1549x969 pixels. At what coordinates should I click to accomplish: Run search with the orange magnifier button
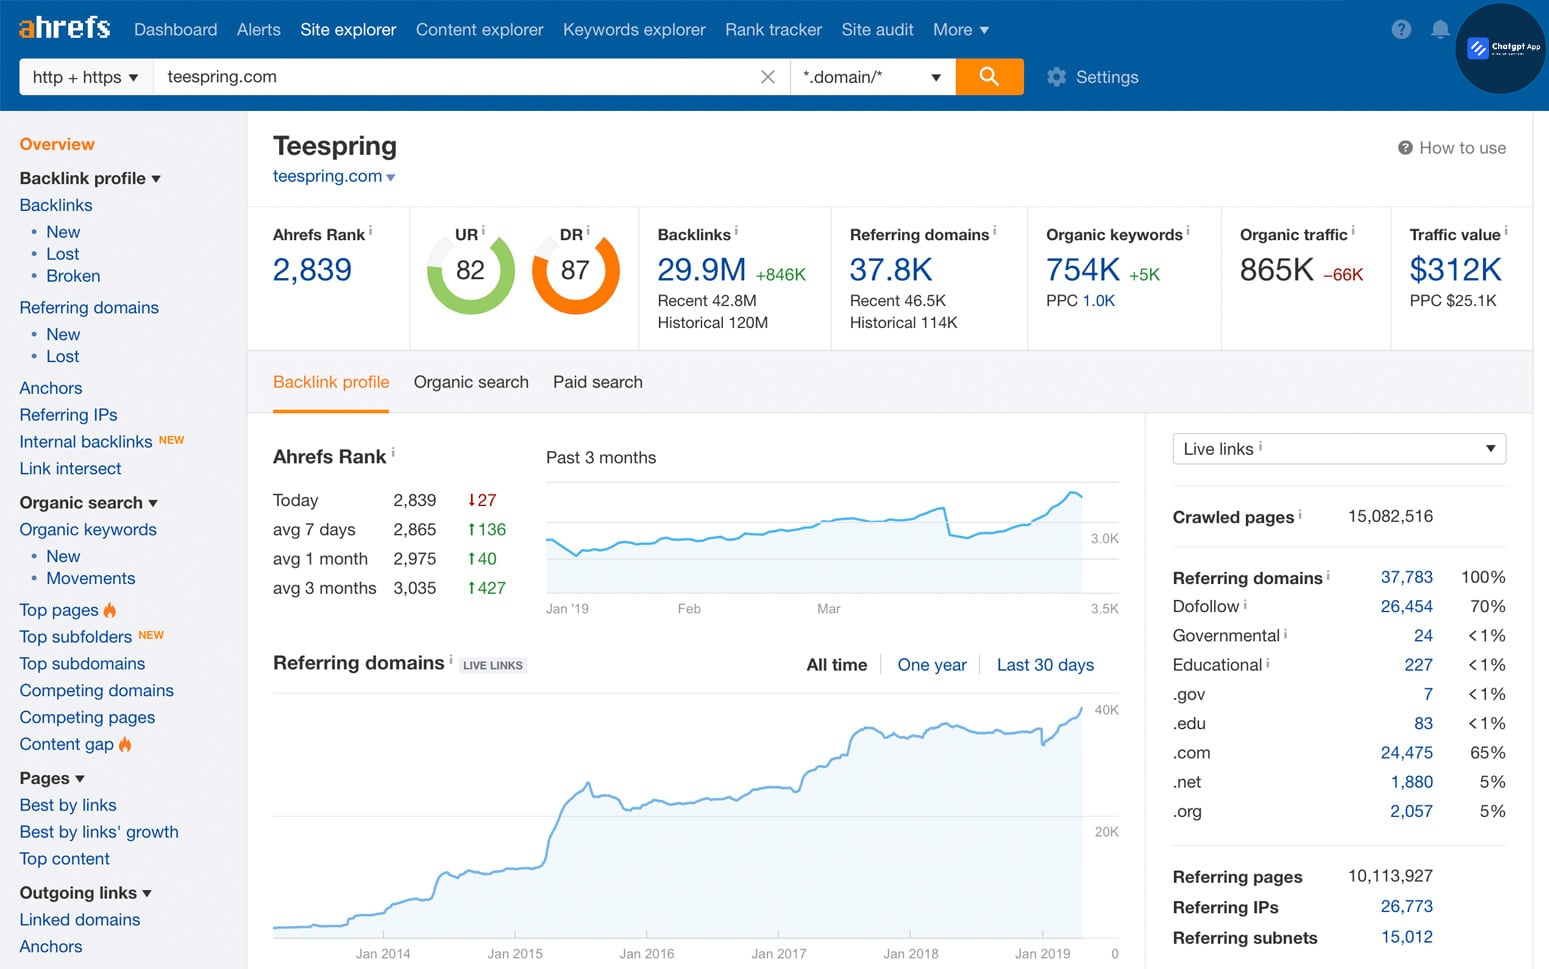(989, 77)
